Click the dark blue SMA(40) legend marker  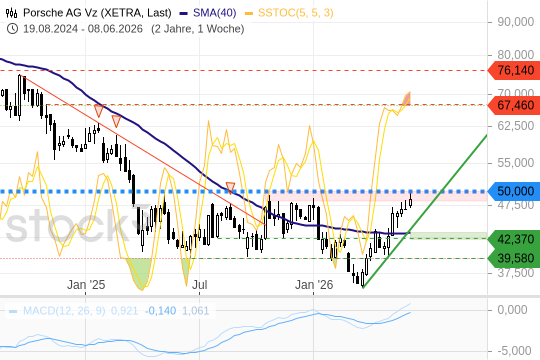[x=184, y=14]
